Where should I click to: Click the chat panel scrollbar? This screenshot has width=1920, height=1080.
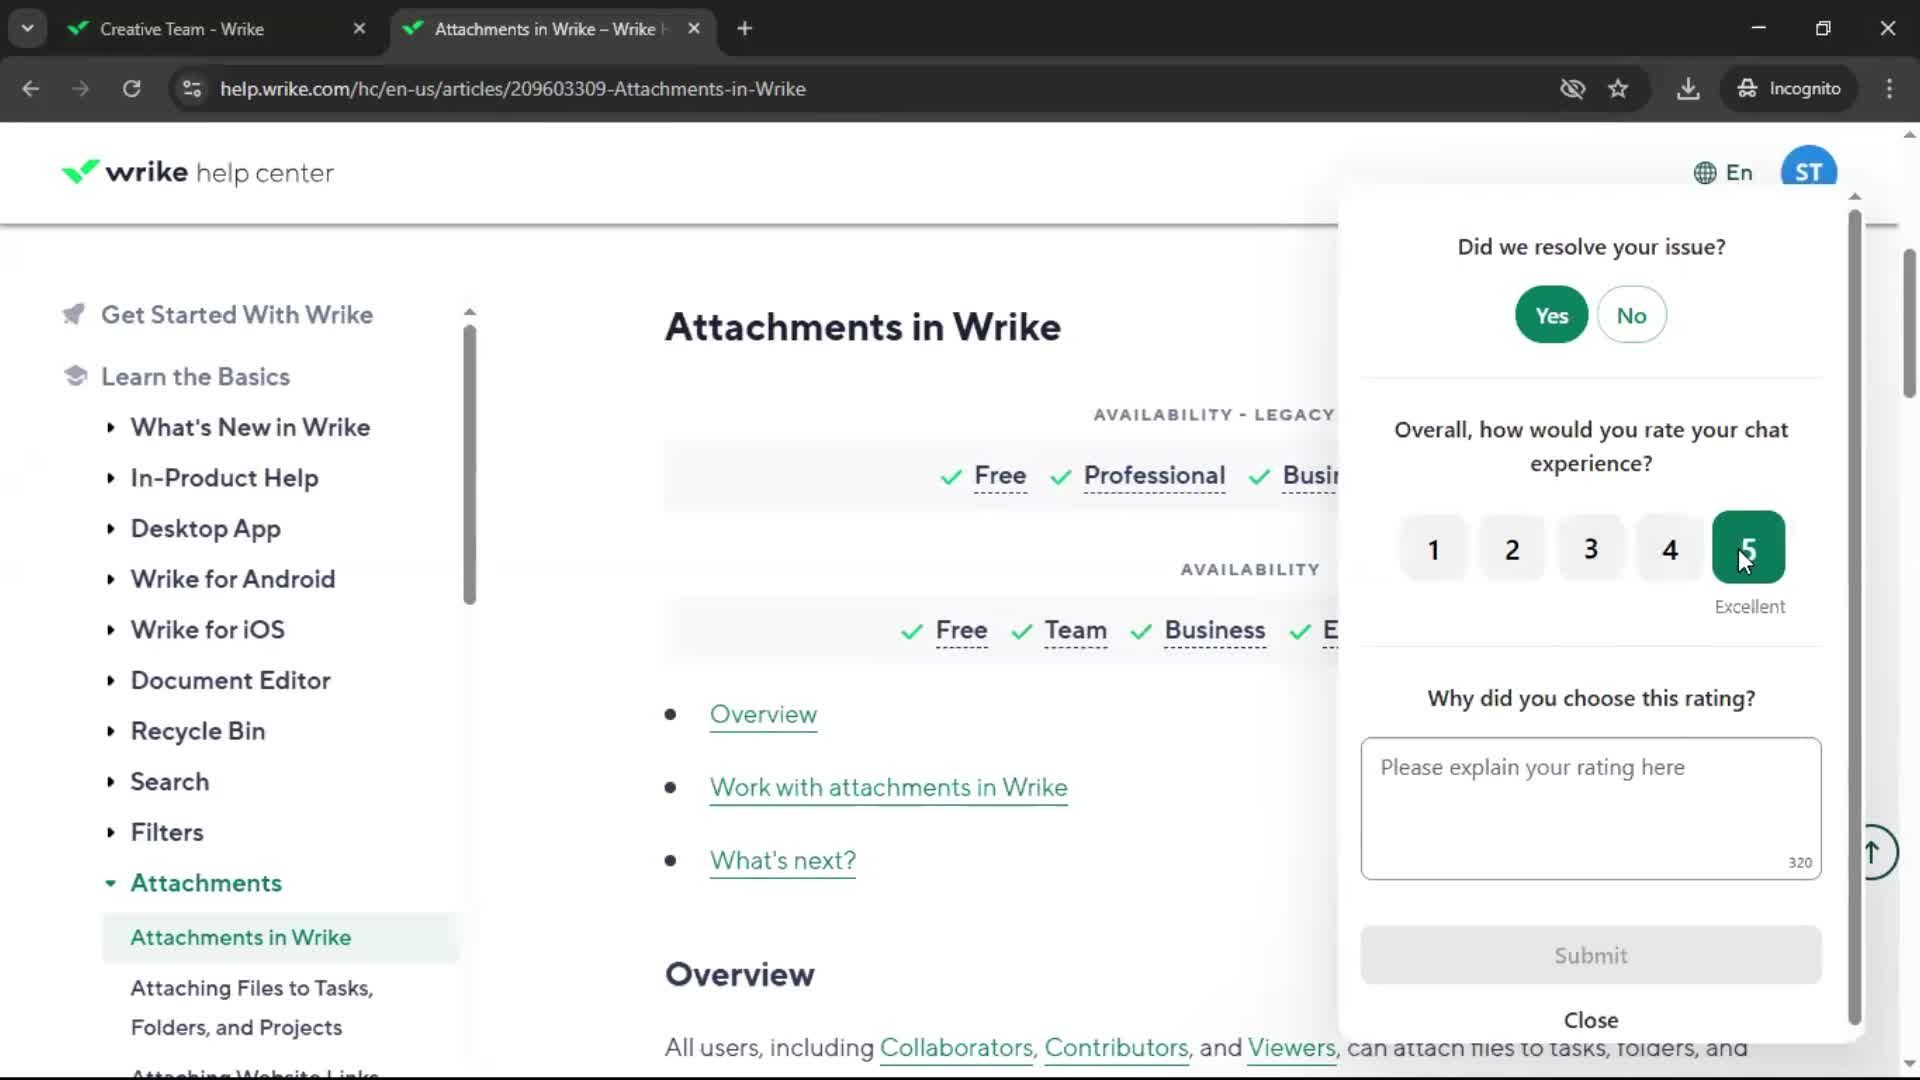(x=1854, y=618)
